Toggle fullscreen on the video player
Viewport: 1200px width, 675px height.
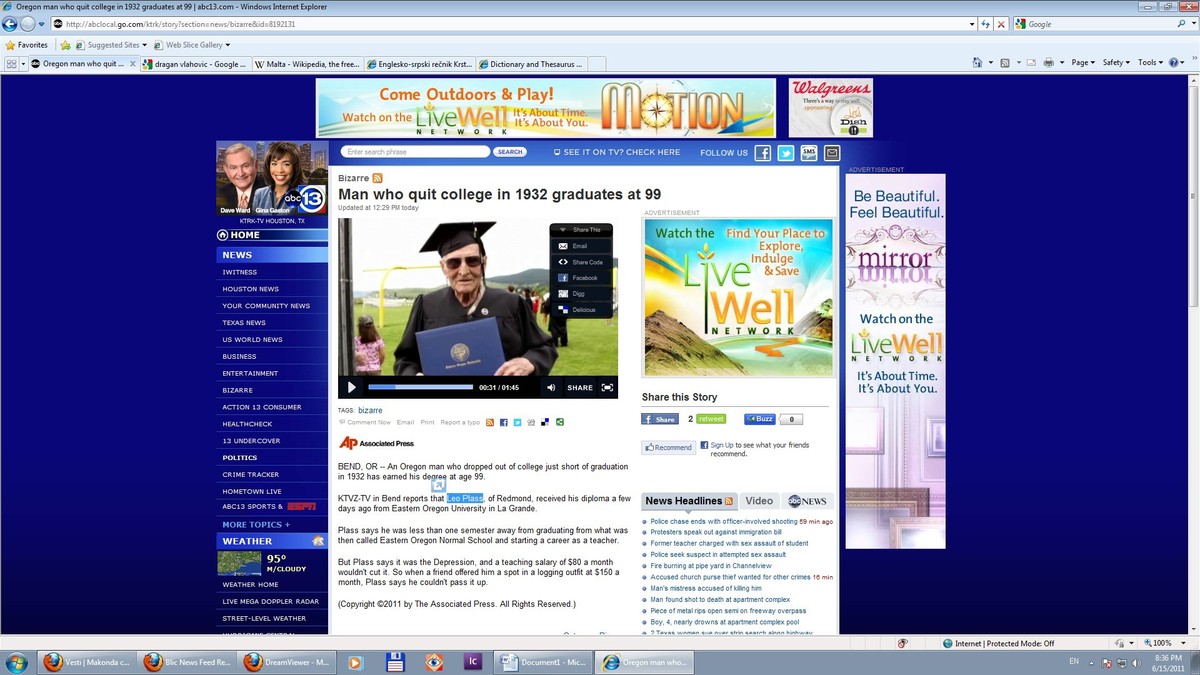click(x=607, y=387)
